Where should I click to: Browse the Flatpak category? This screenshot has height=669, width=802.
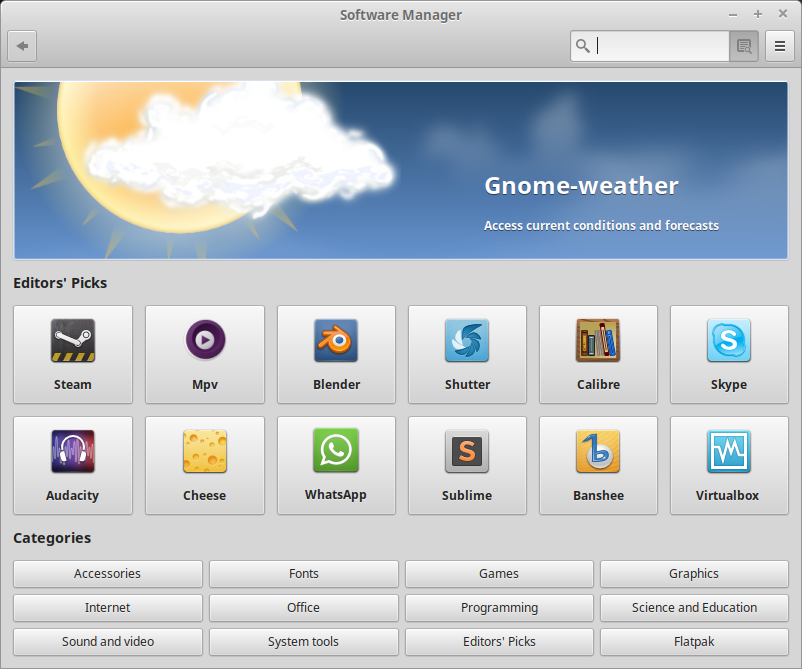pyautogui.click(x=694, y=642)
